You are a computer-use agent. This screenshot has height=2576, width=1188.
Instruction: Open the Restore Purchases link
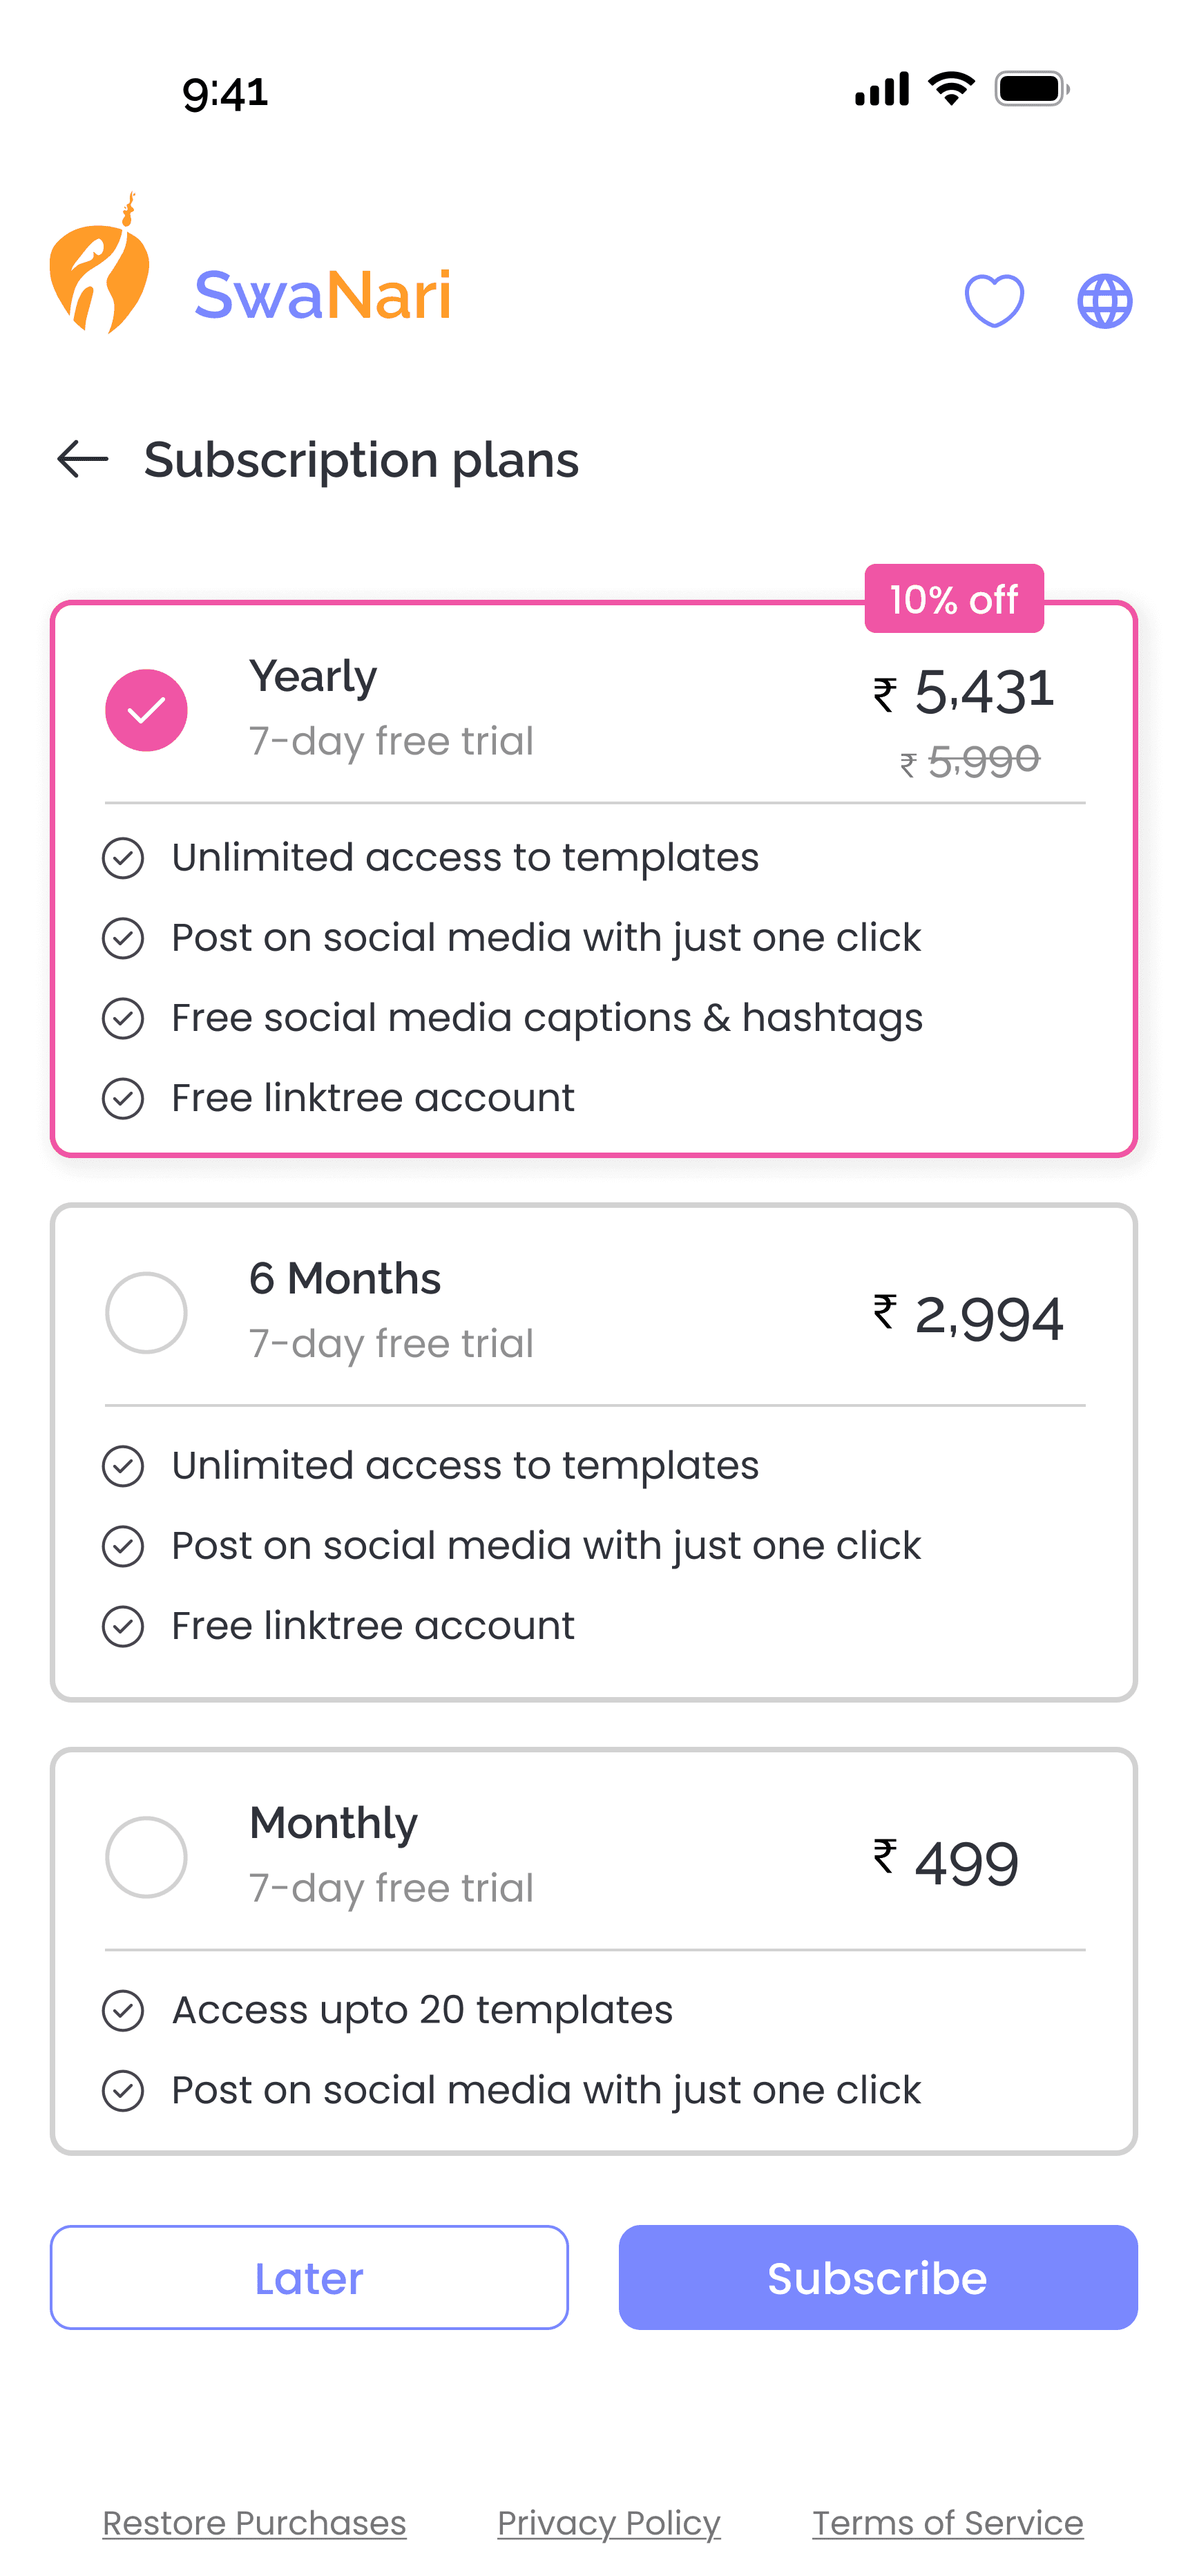click(254, 2523)
